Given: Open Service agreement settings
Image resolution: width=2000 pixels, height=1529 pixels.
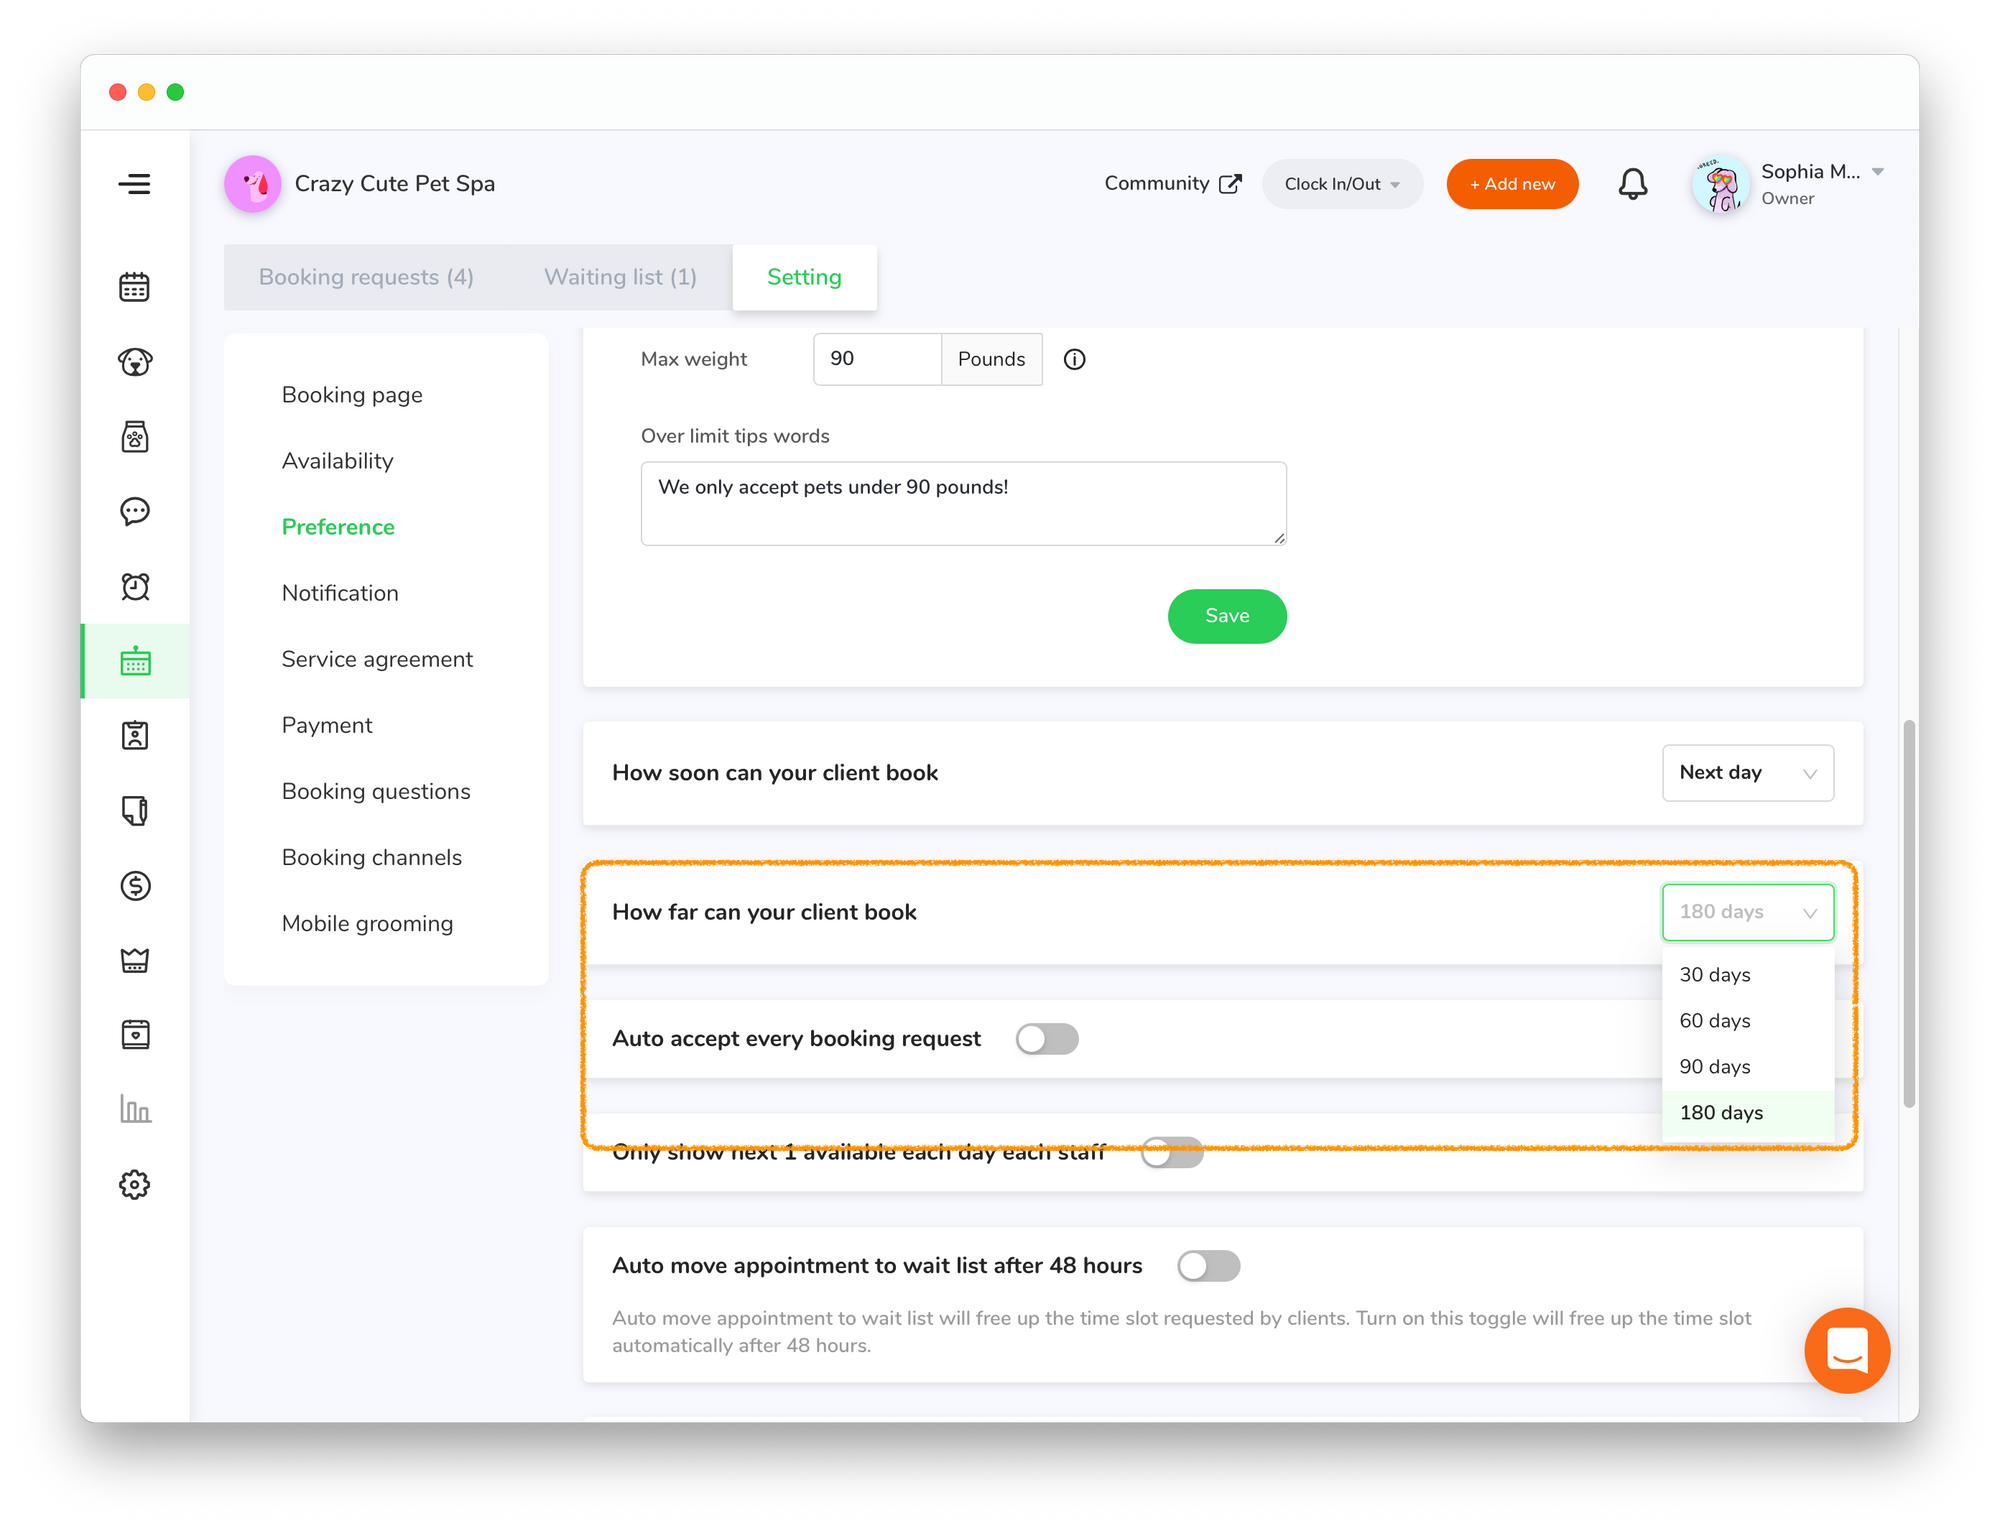Looking at the screenshot, I should coord(377,659).
